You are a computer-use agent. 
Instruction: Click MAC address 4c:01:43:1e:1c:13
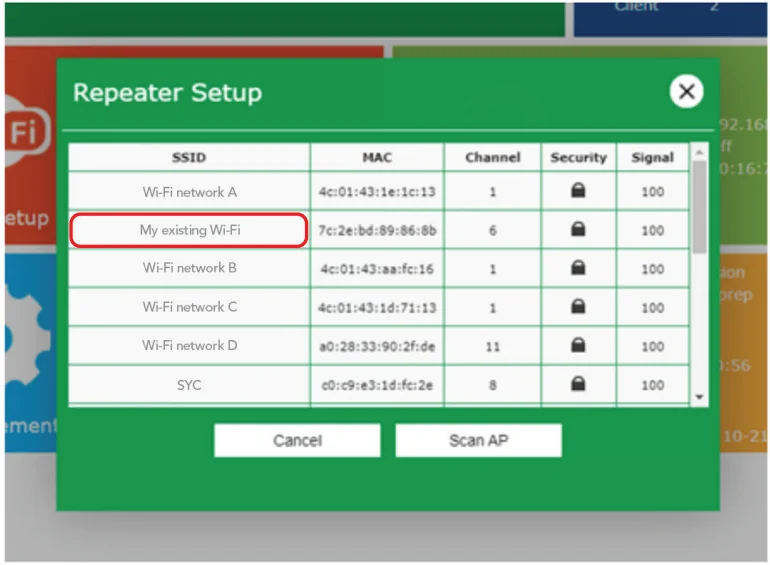point(377,191)
